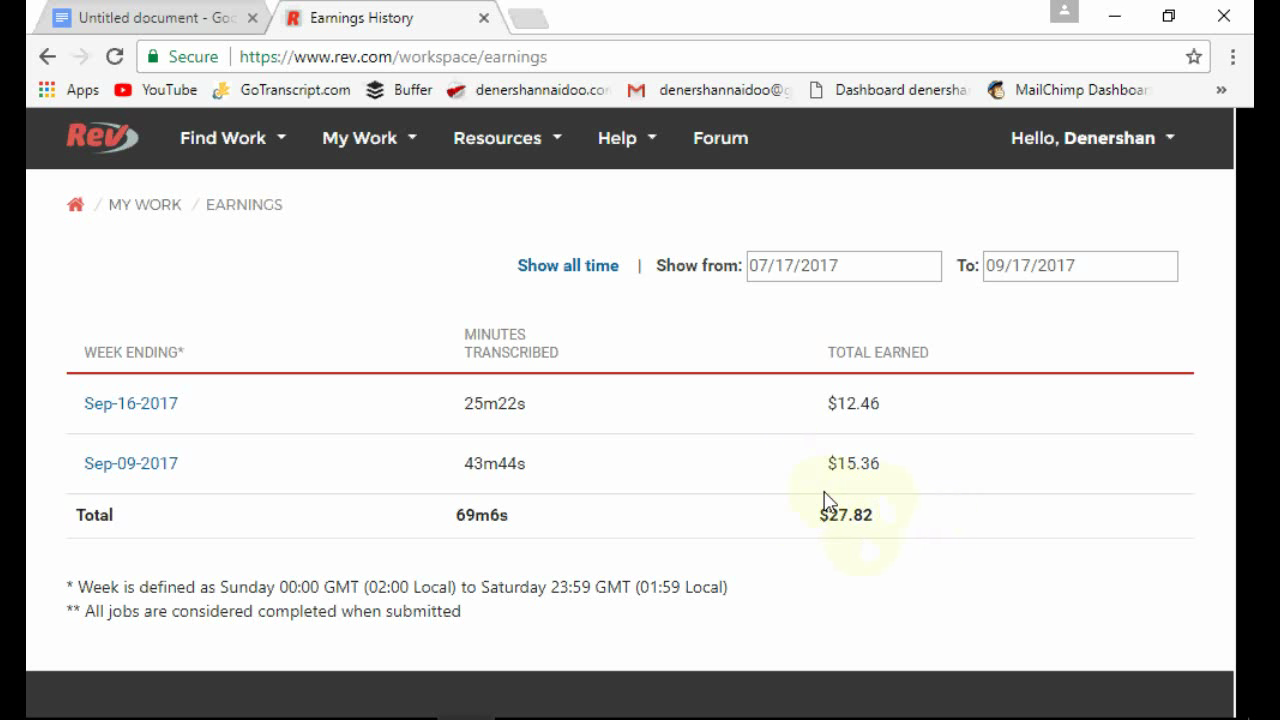Open Hello, Denershan account dropdown
1280x720 pixels.
[x=1092, y=138]
